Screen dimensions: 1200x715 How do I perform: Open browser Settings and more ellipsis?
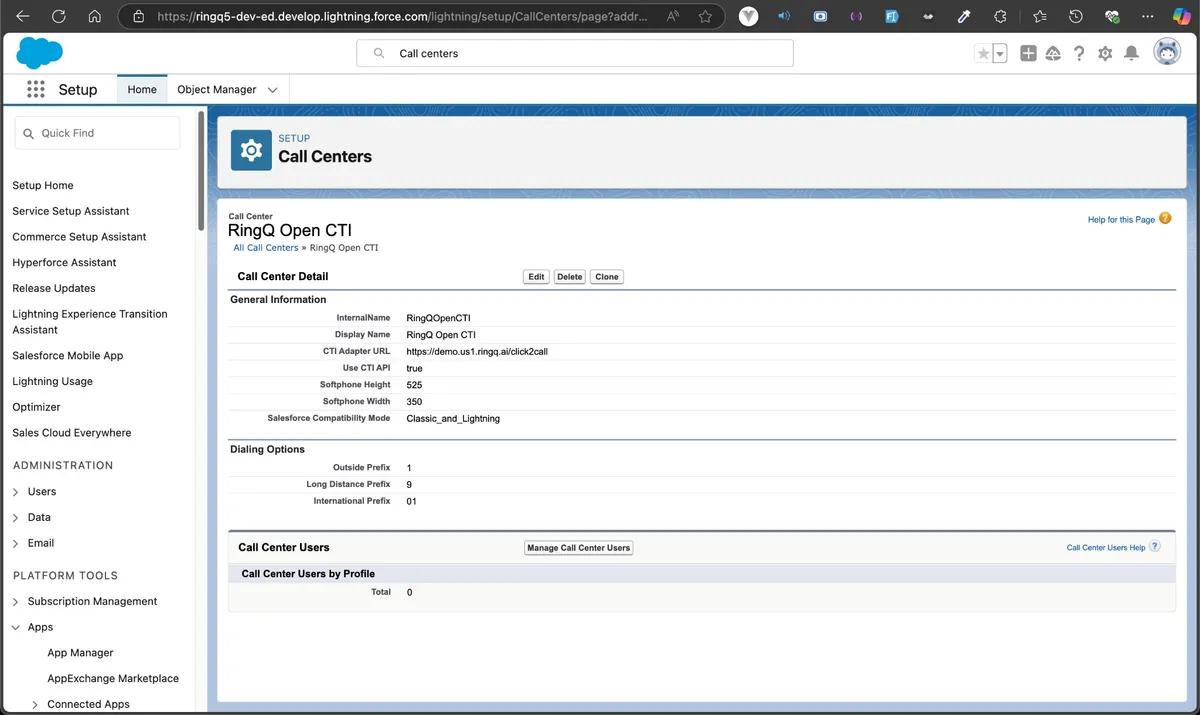[x=1147, y=16]
